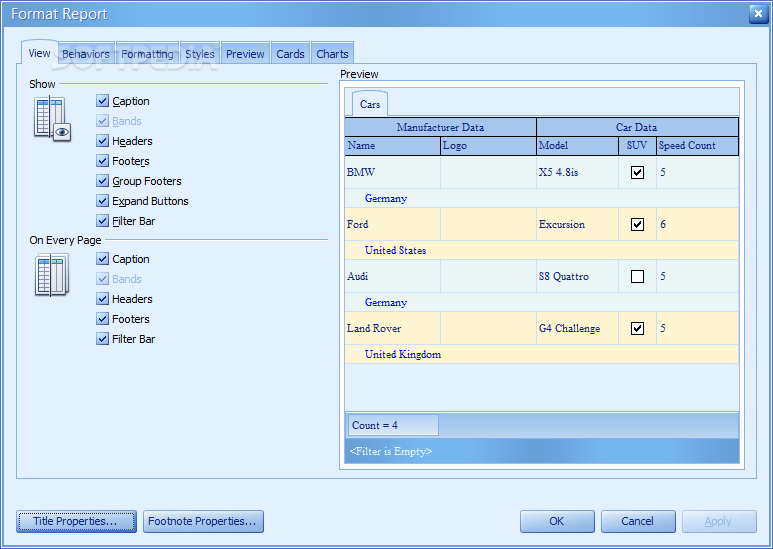Click the Show section table-with-eye icon
Image resolution: width=773 pixels, height=549 pixels.
pyautogui.click(x=52, y=119)
